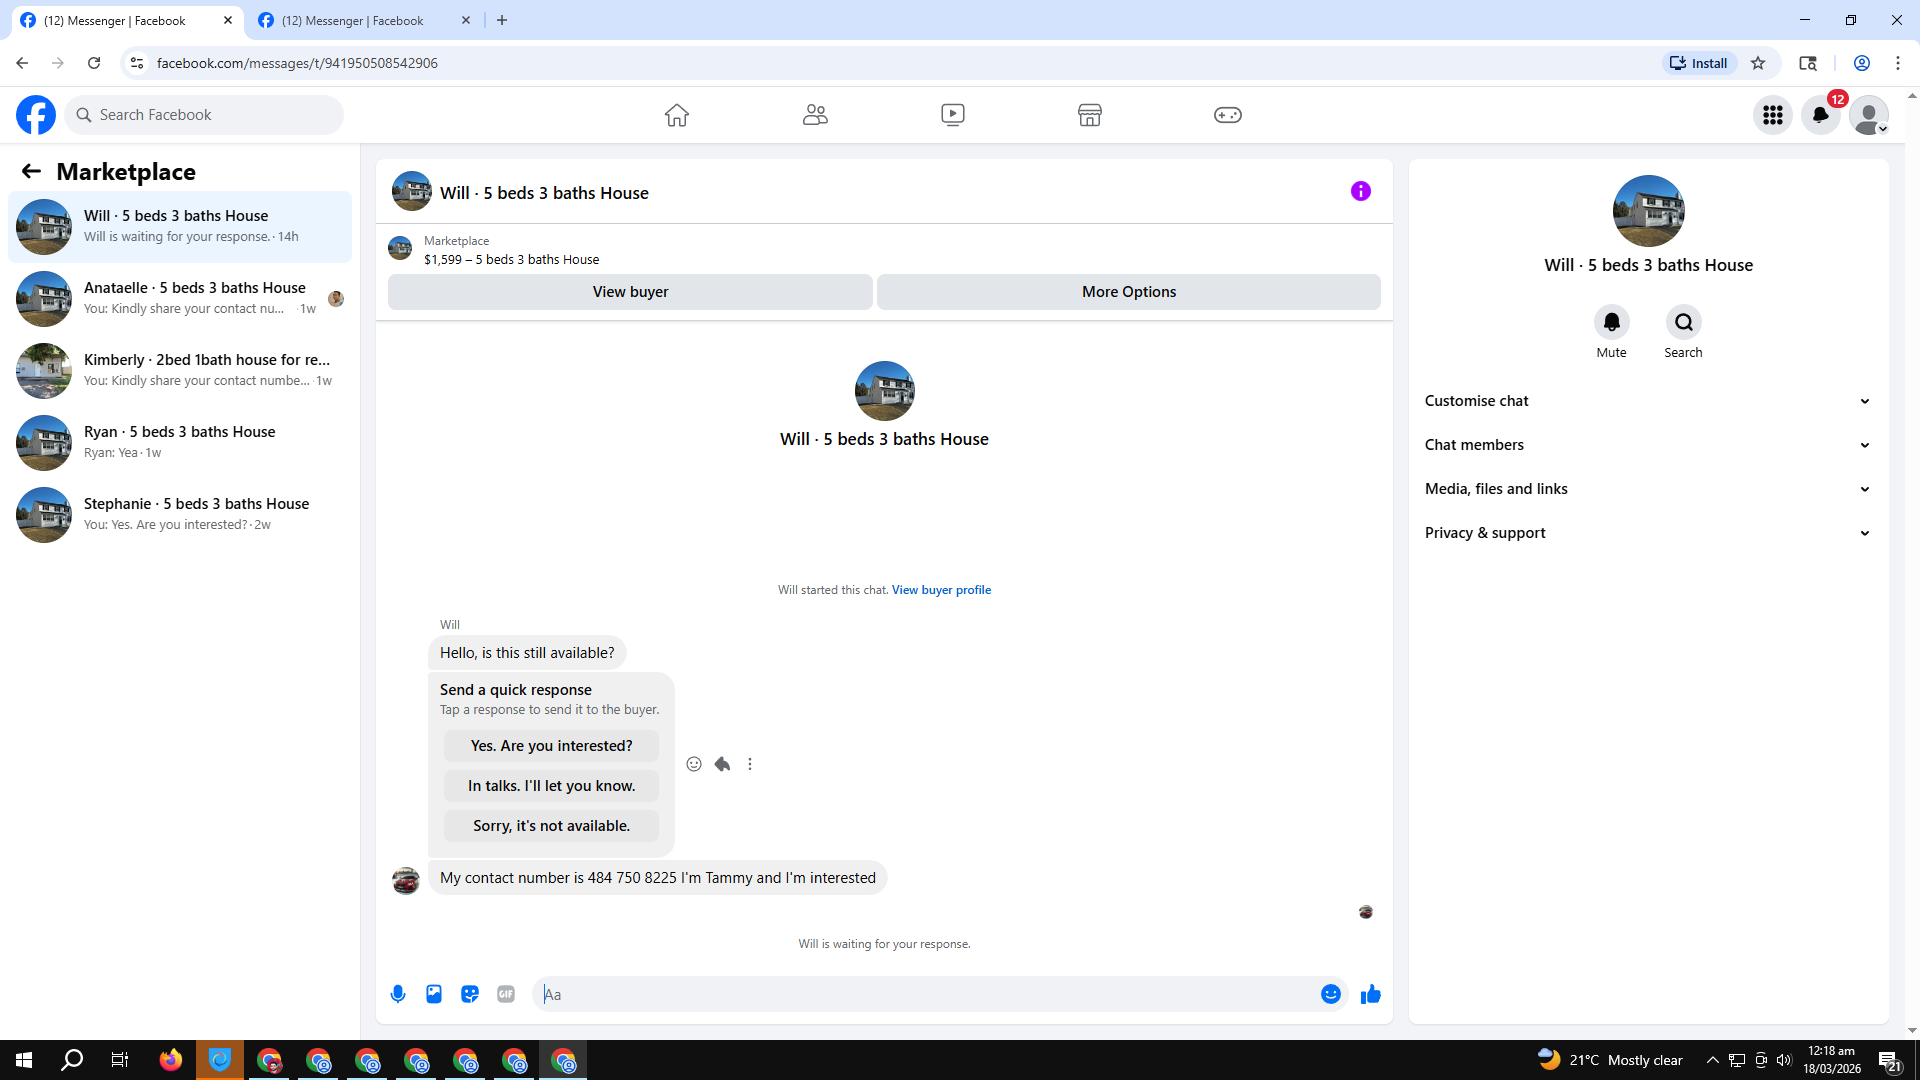
Task: Open more options dots beside message
Action: 750,764
